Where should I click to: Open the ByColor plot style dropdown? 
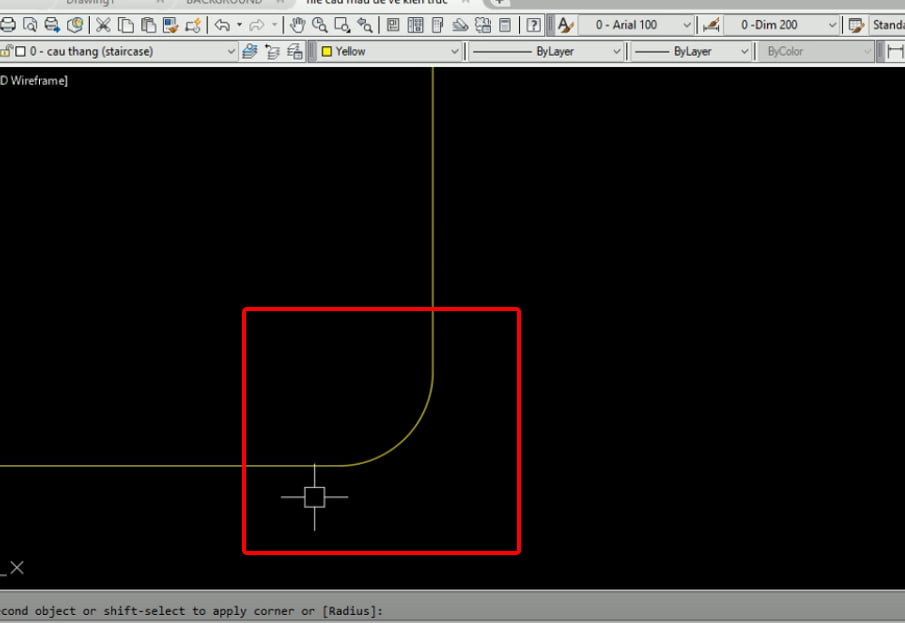817,51
